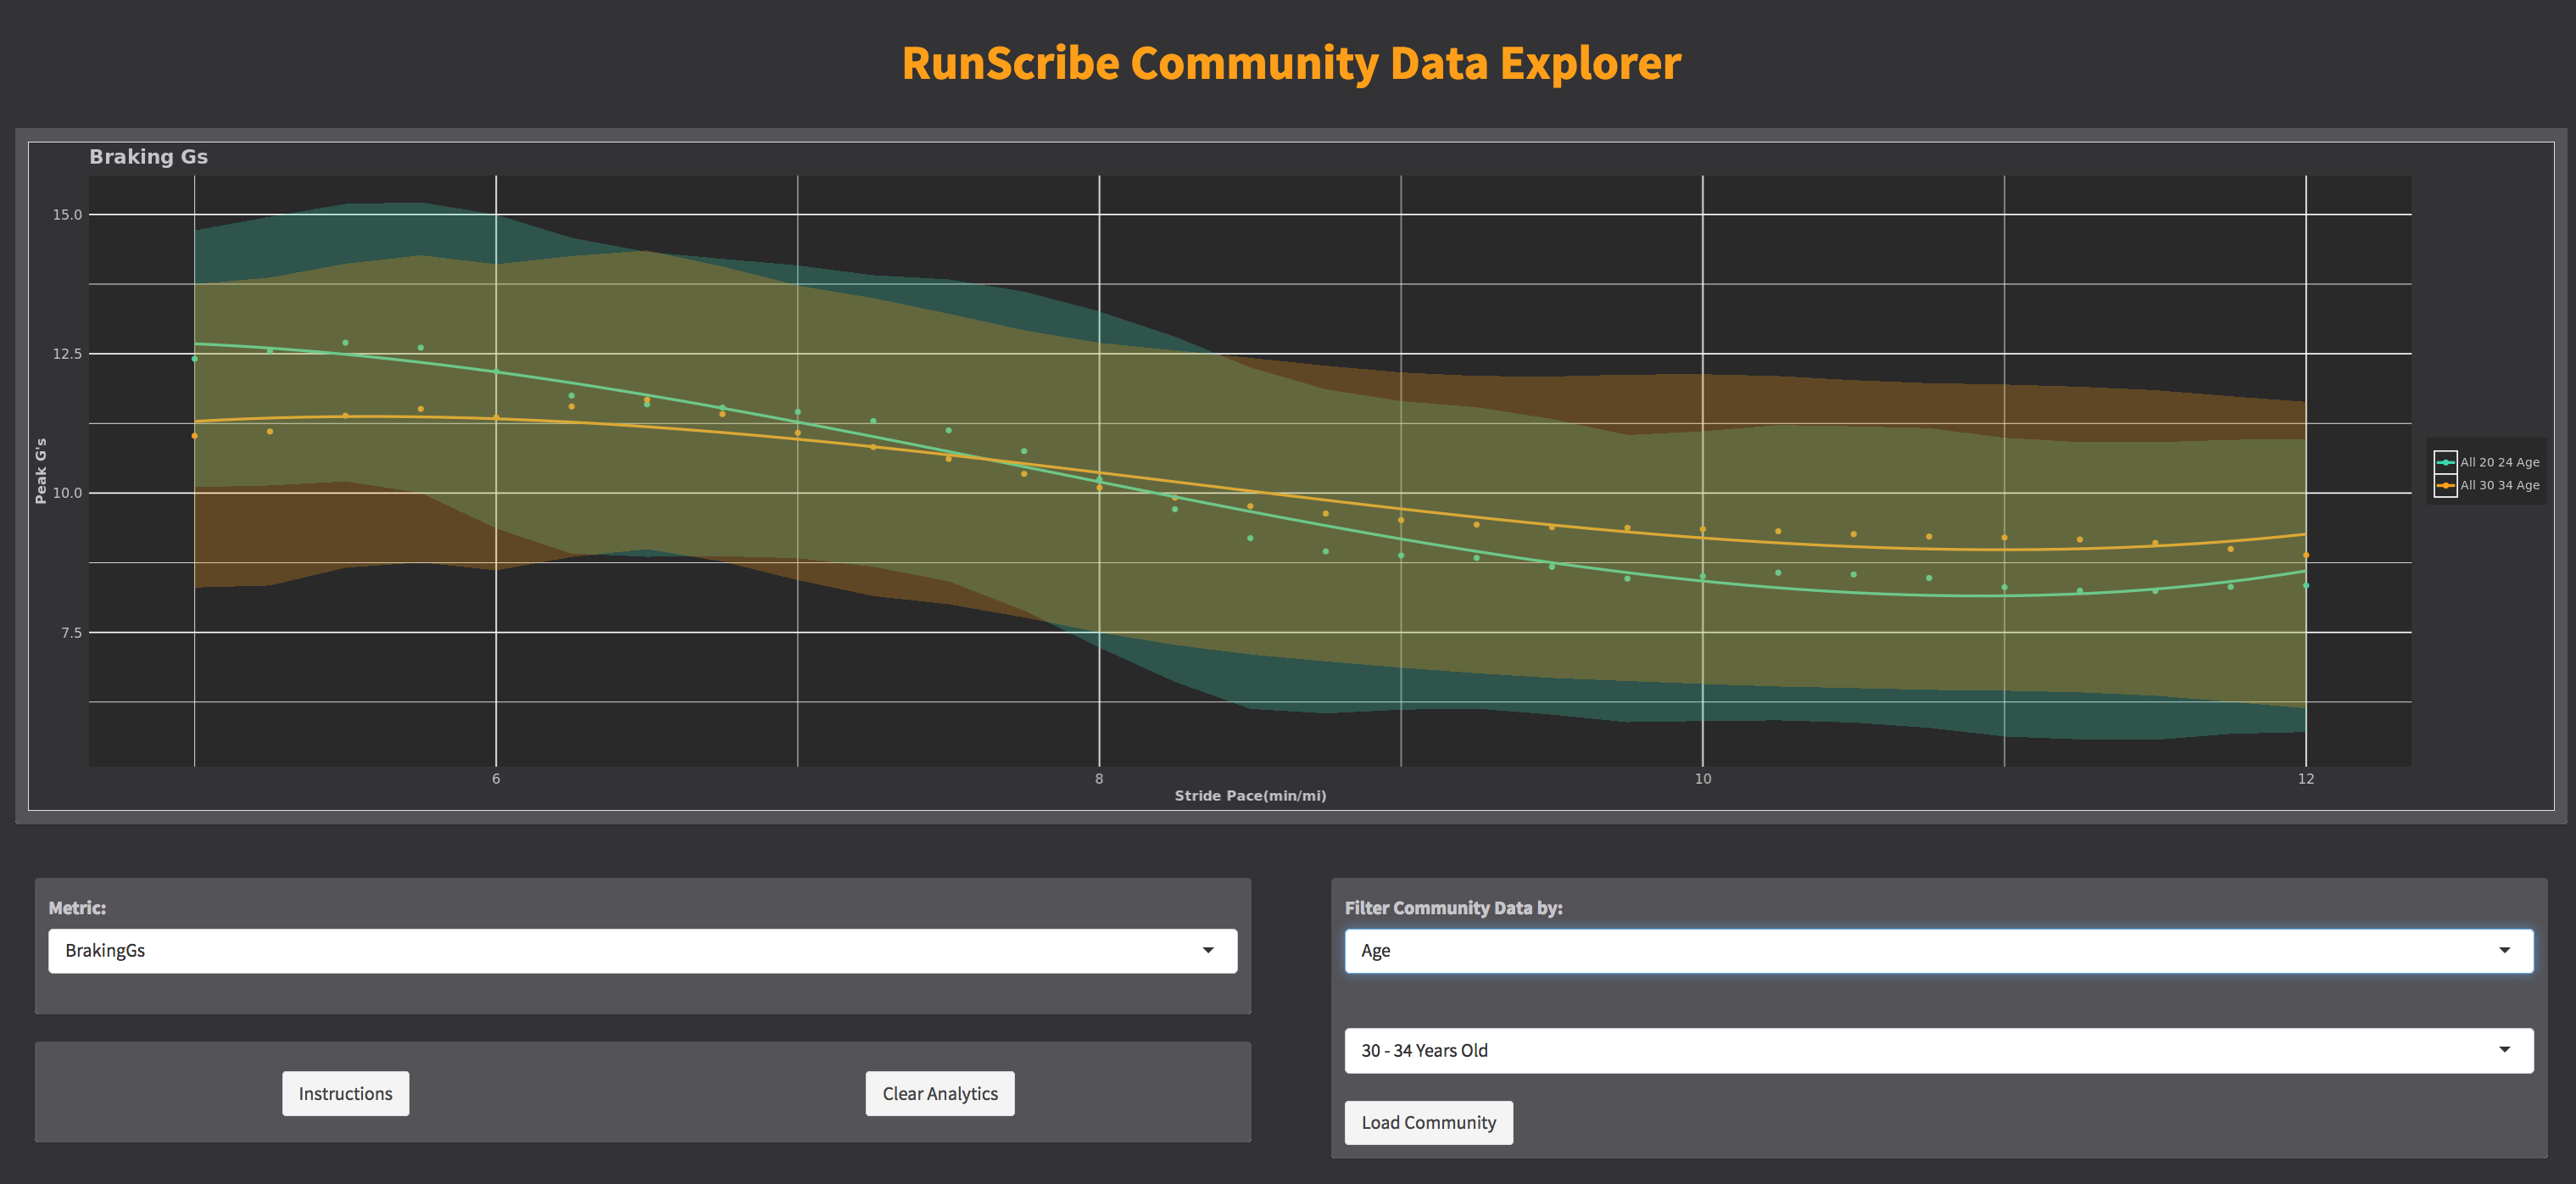The height and width of the screenshot is (1184, 2576).
Task: Click the 15.0 y-axis tick label
Action: pyautogui.click(x=67, y=215)
